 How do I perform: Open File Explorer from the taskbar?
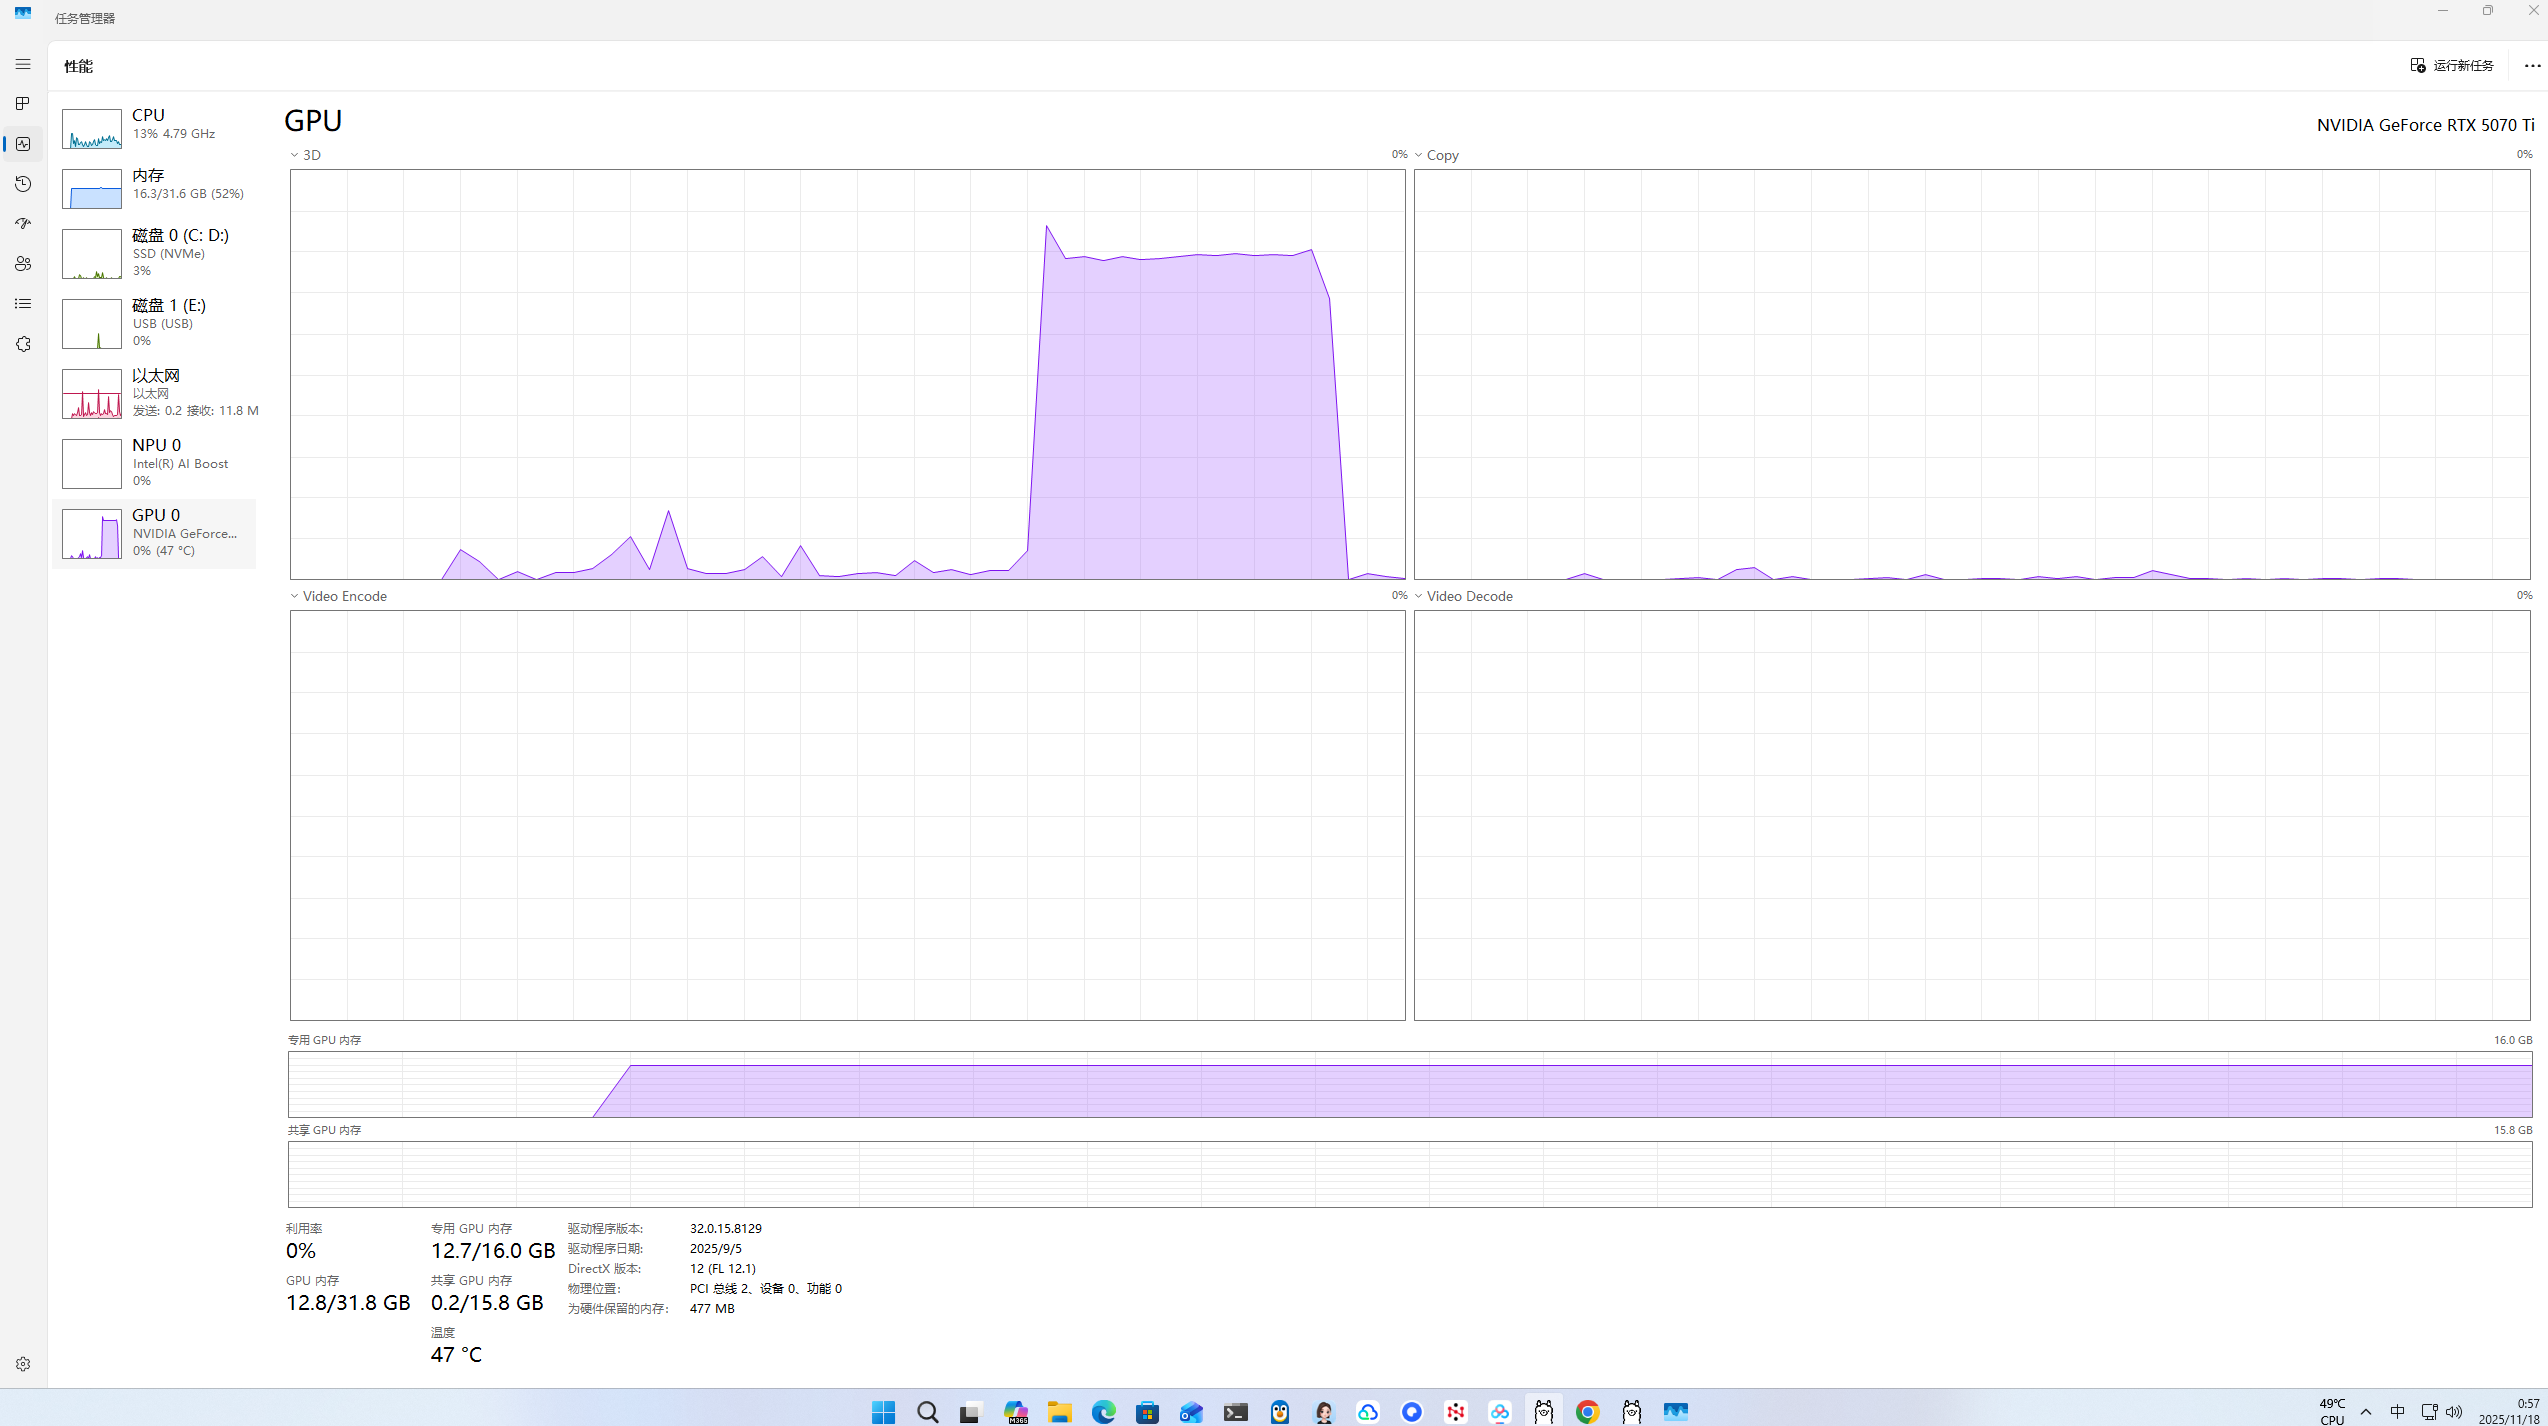[x=1059, y=1411]
